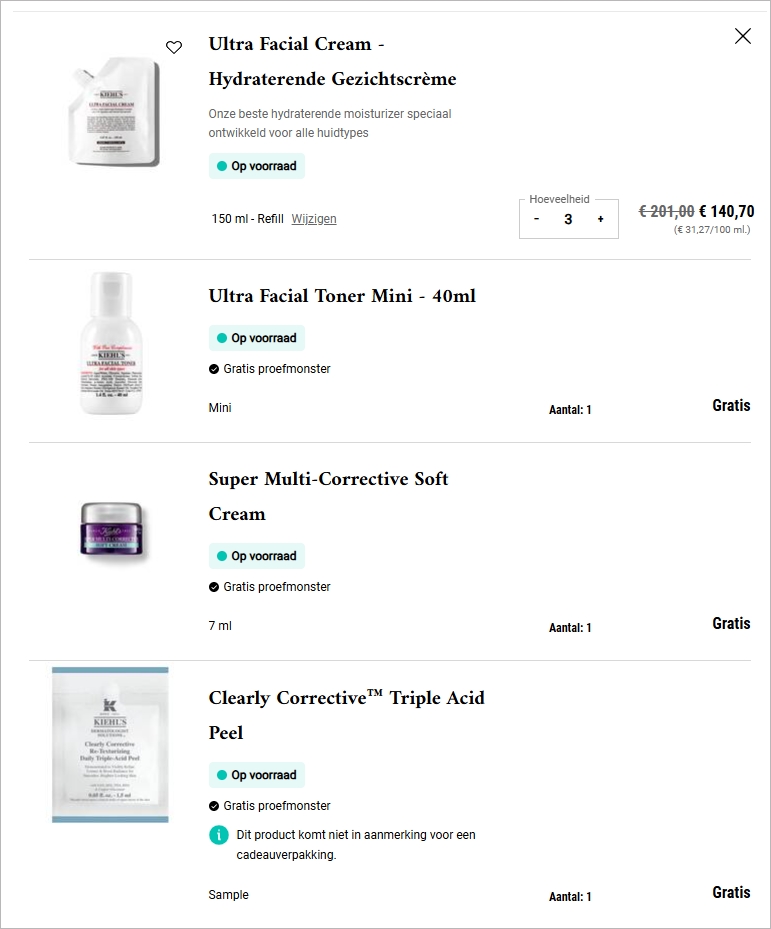771x929 pixels.
Task: Click the Wijzigen link for refill size
Action: pyautogui.click(x=314, y=219)
